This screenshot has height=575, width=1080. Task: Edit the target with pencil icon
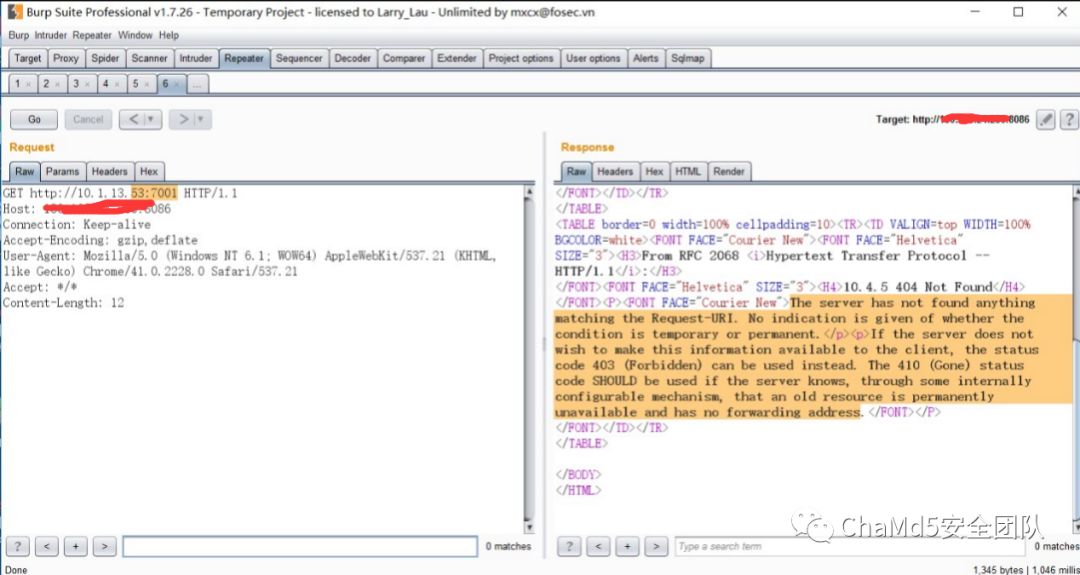(1046, 119)
